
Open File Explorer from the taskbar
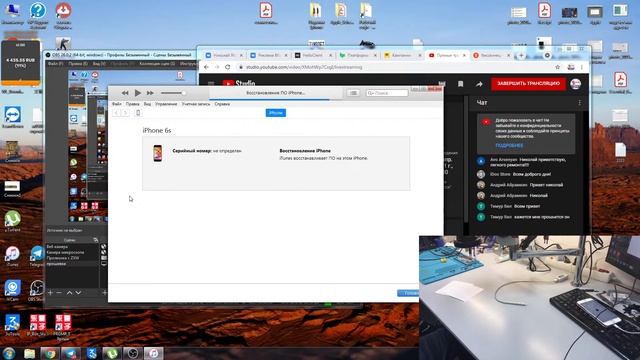point(29,353)
